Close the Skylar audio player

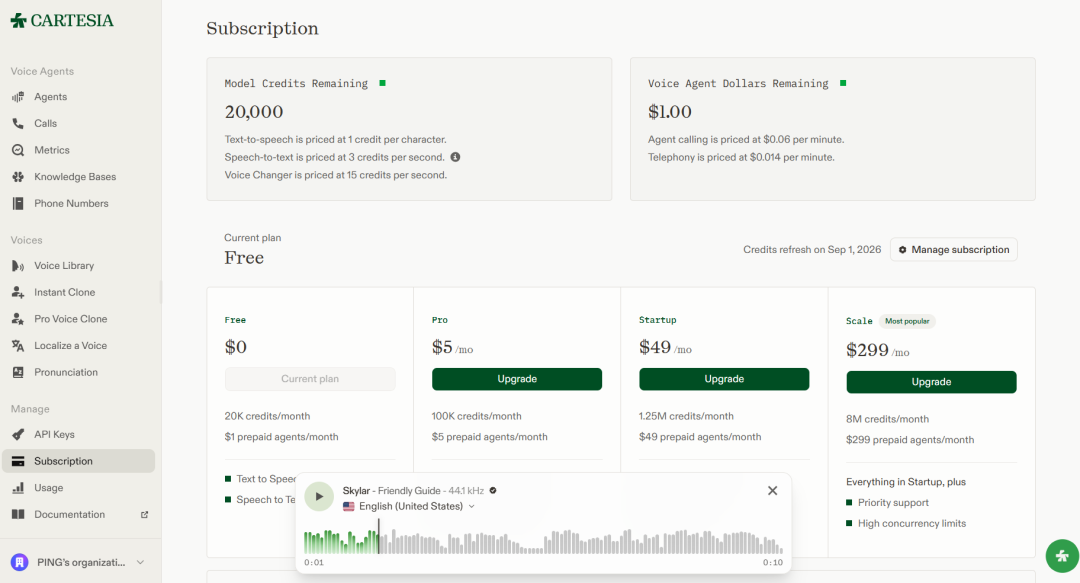[773, 491]
